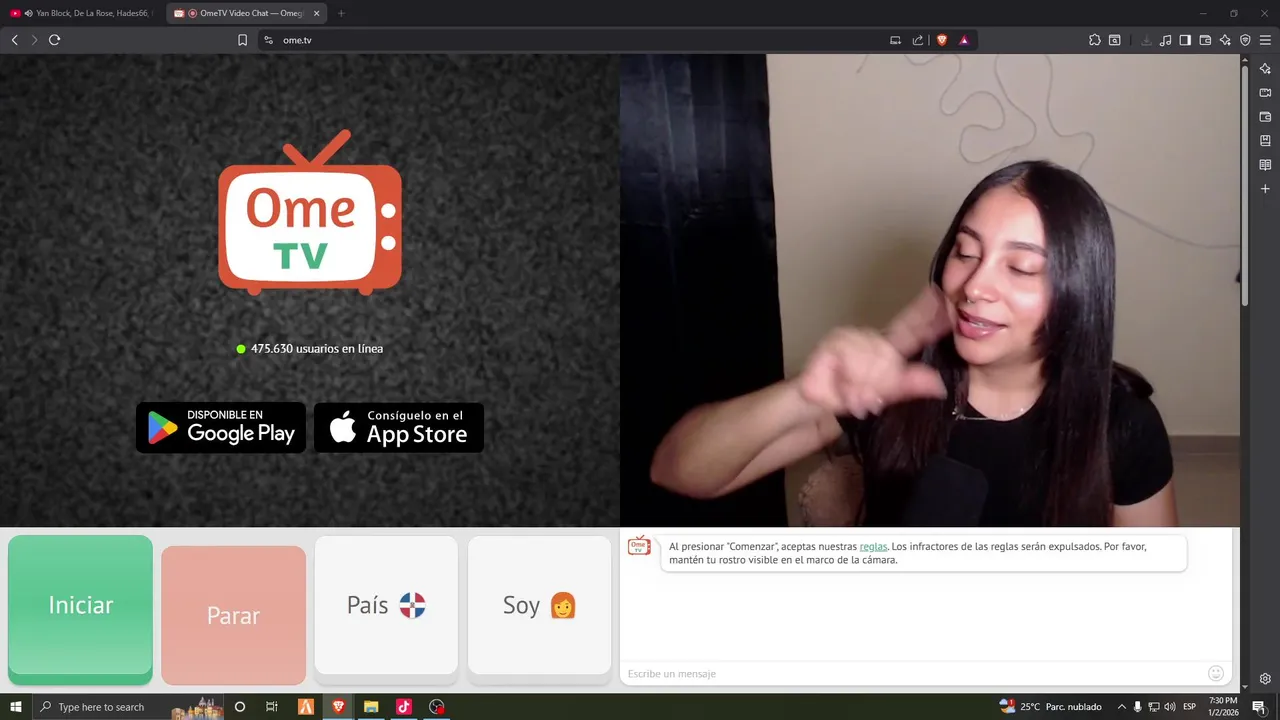Toggle the browser sidebar panel icon

click(1185, 40)
